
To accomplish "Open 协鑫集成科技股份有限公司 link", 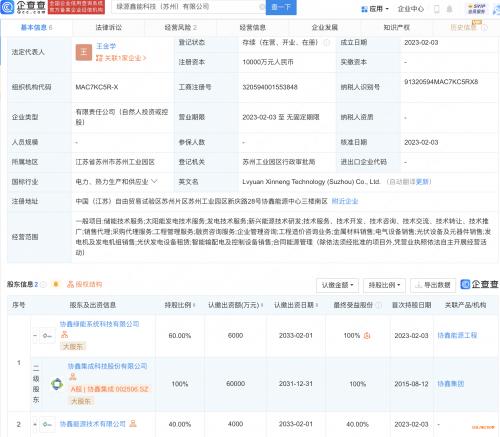I will [107, 366].
